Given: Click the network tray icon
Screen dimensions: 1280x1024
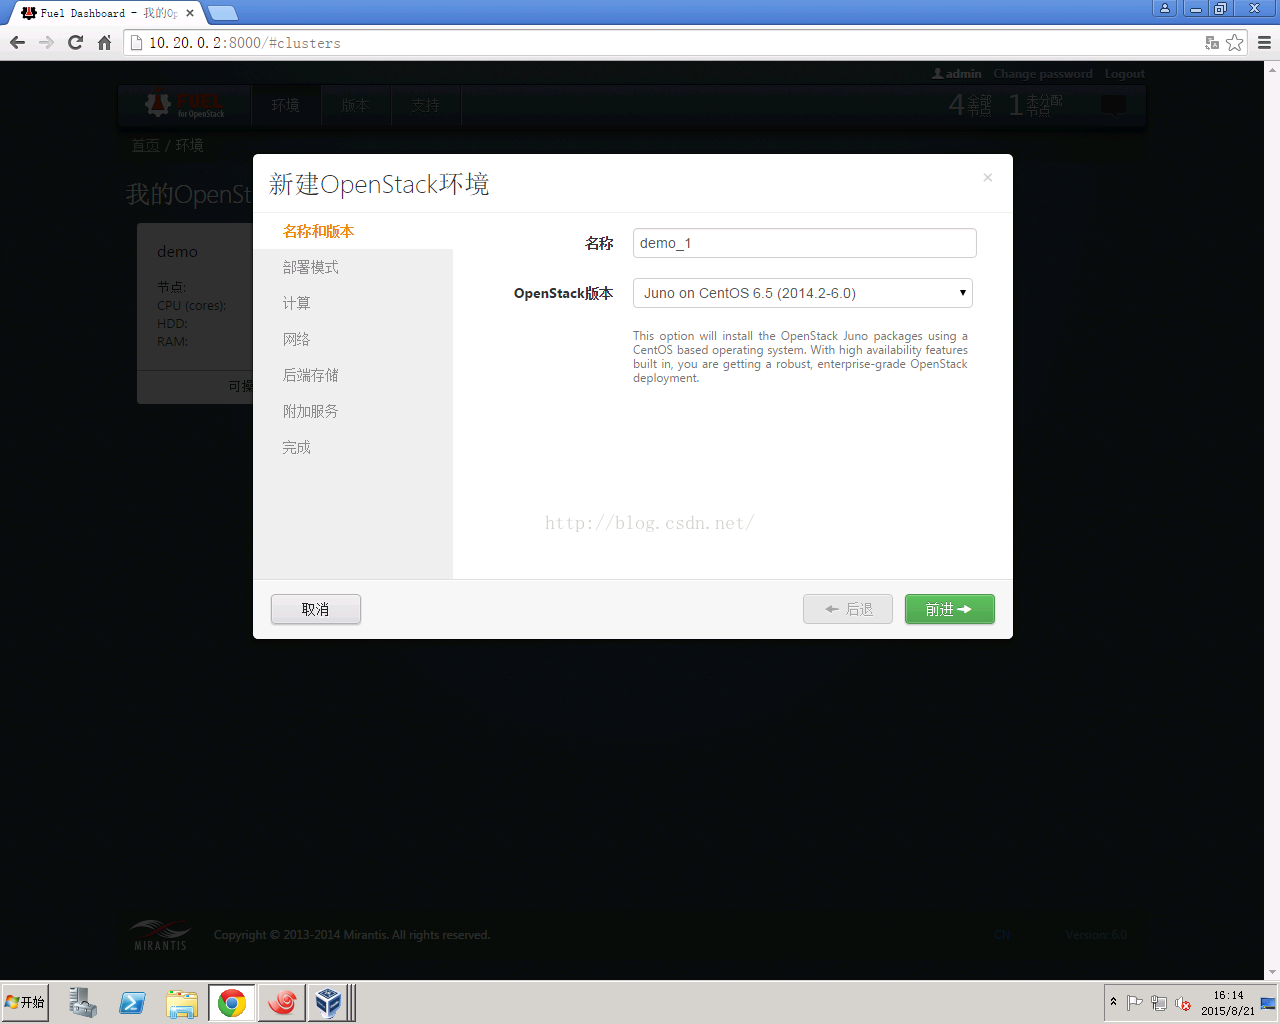Looking at the screenshot, I should click(1159, 1003).
